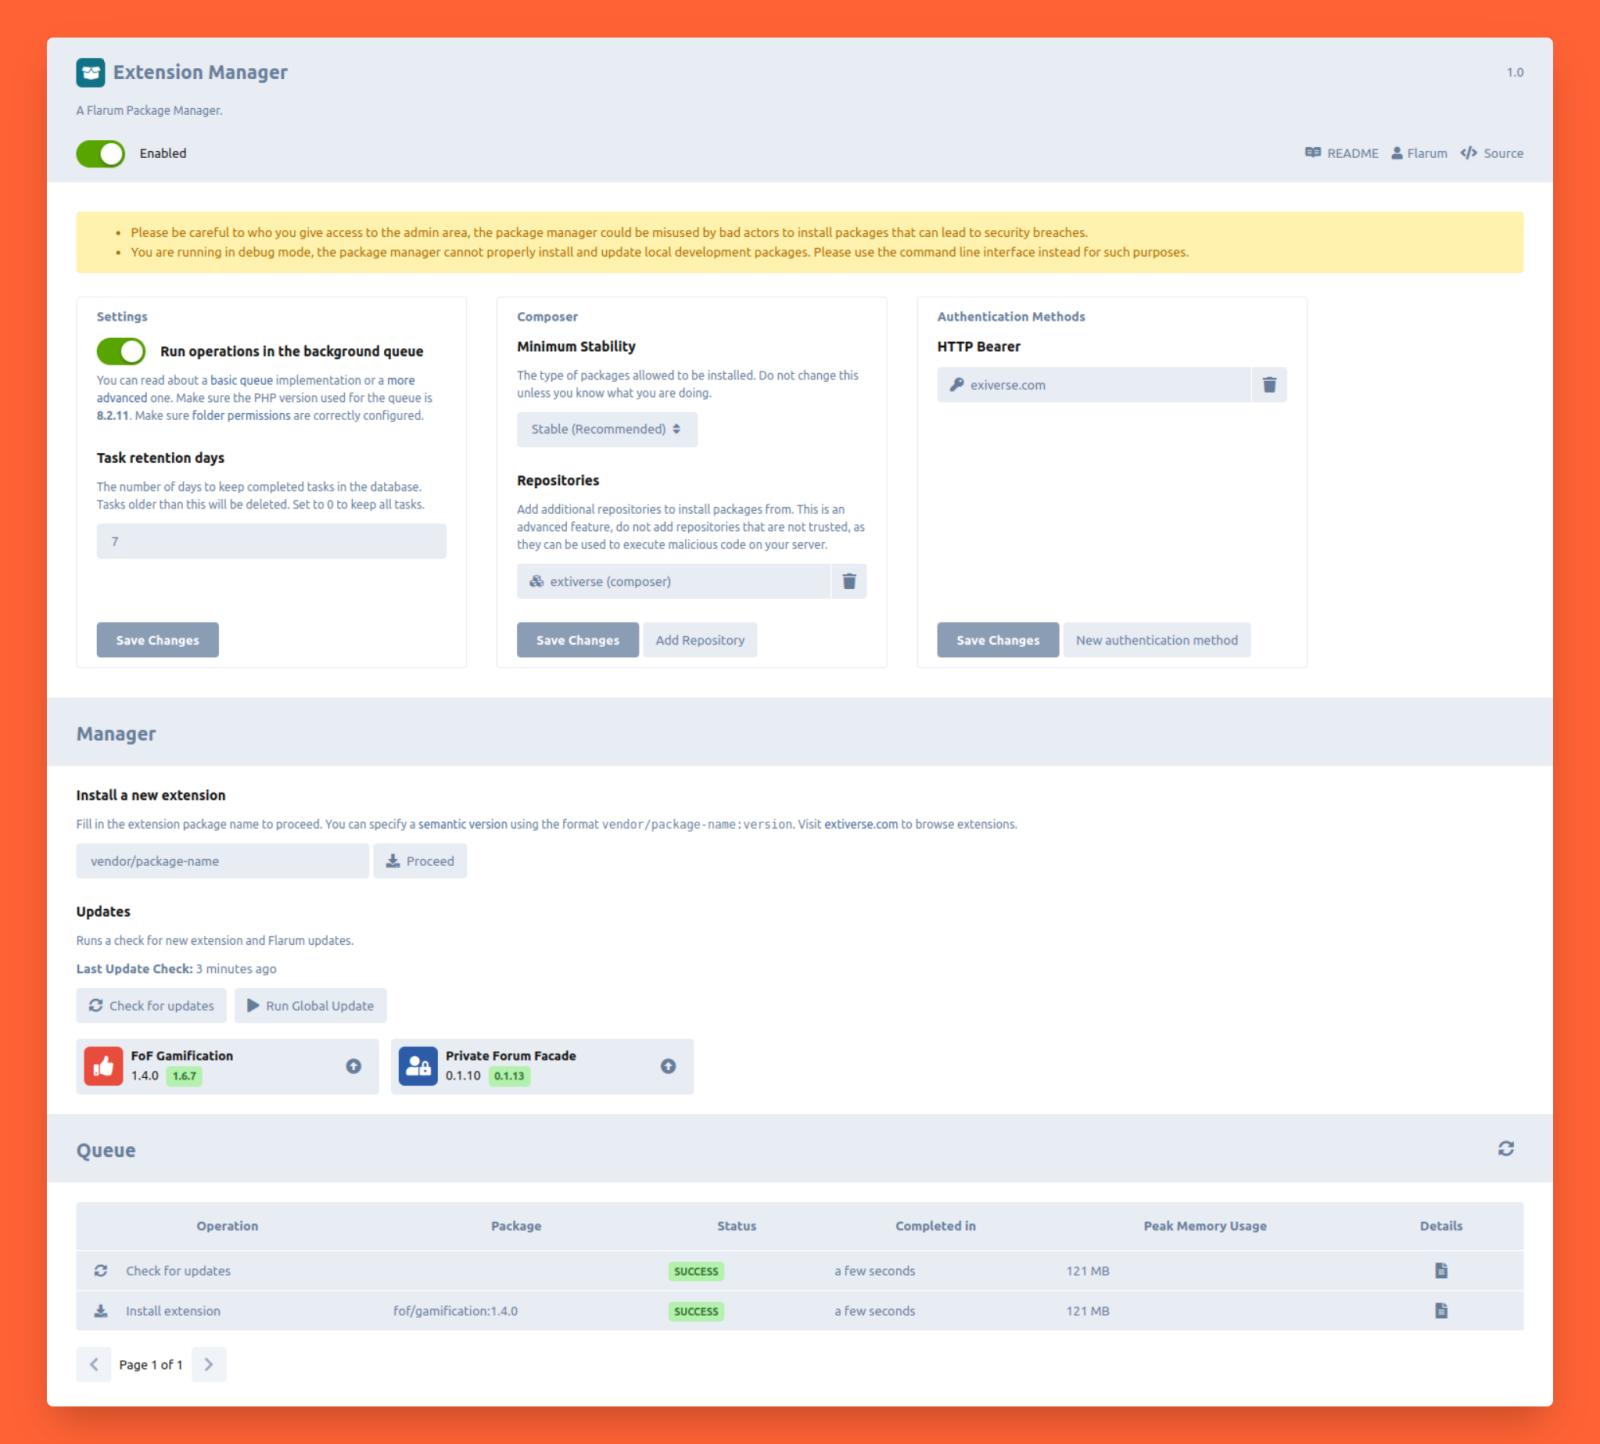Disable the Extension Manager toggle
Image resolution: width=1600 pixels, height=1444 pixels.
[101, 154]
